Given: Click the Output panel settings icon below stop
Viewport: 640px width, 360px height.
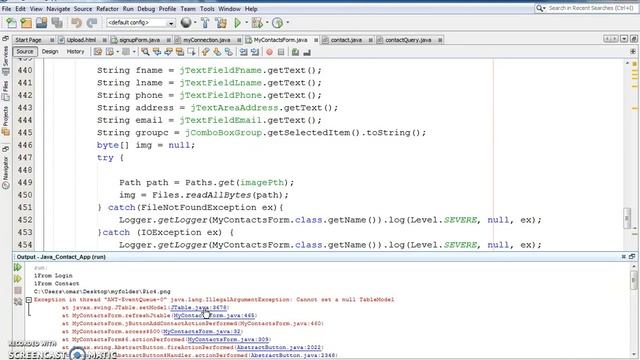Looking at the screenshot, I should coord(18,302).
